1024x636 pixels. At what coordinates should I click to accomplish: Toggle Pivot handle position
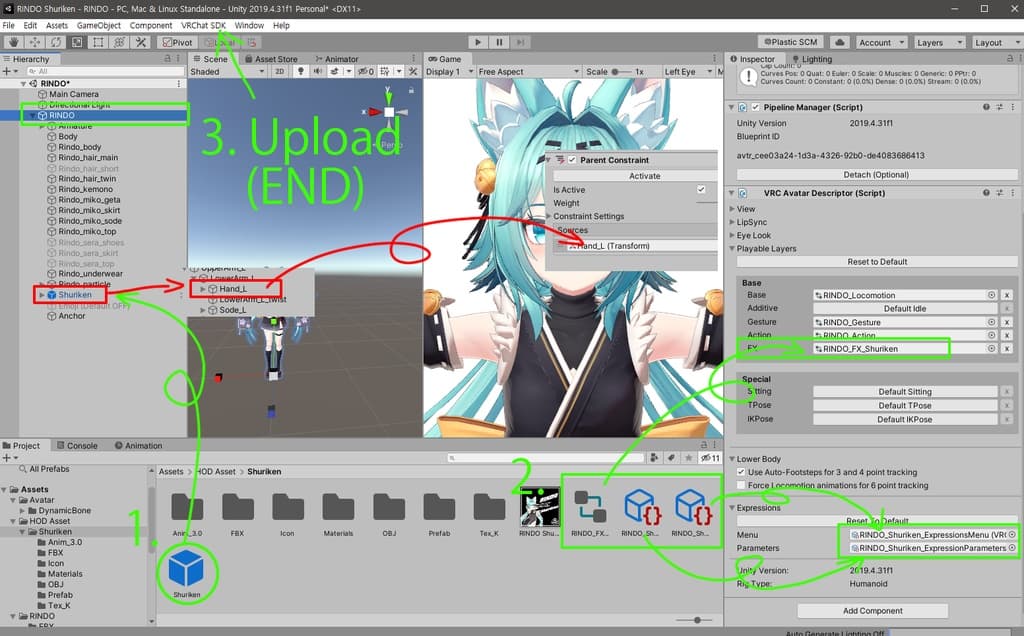tap(177, 42)
